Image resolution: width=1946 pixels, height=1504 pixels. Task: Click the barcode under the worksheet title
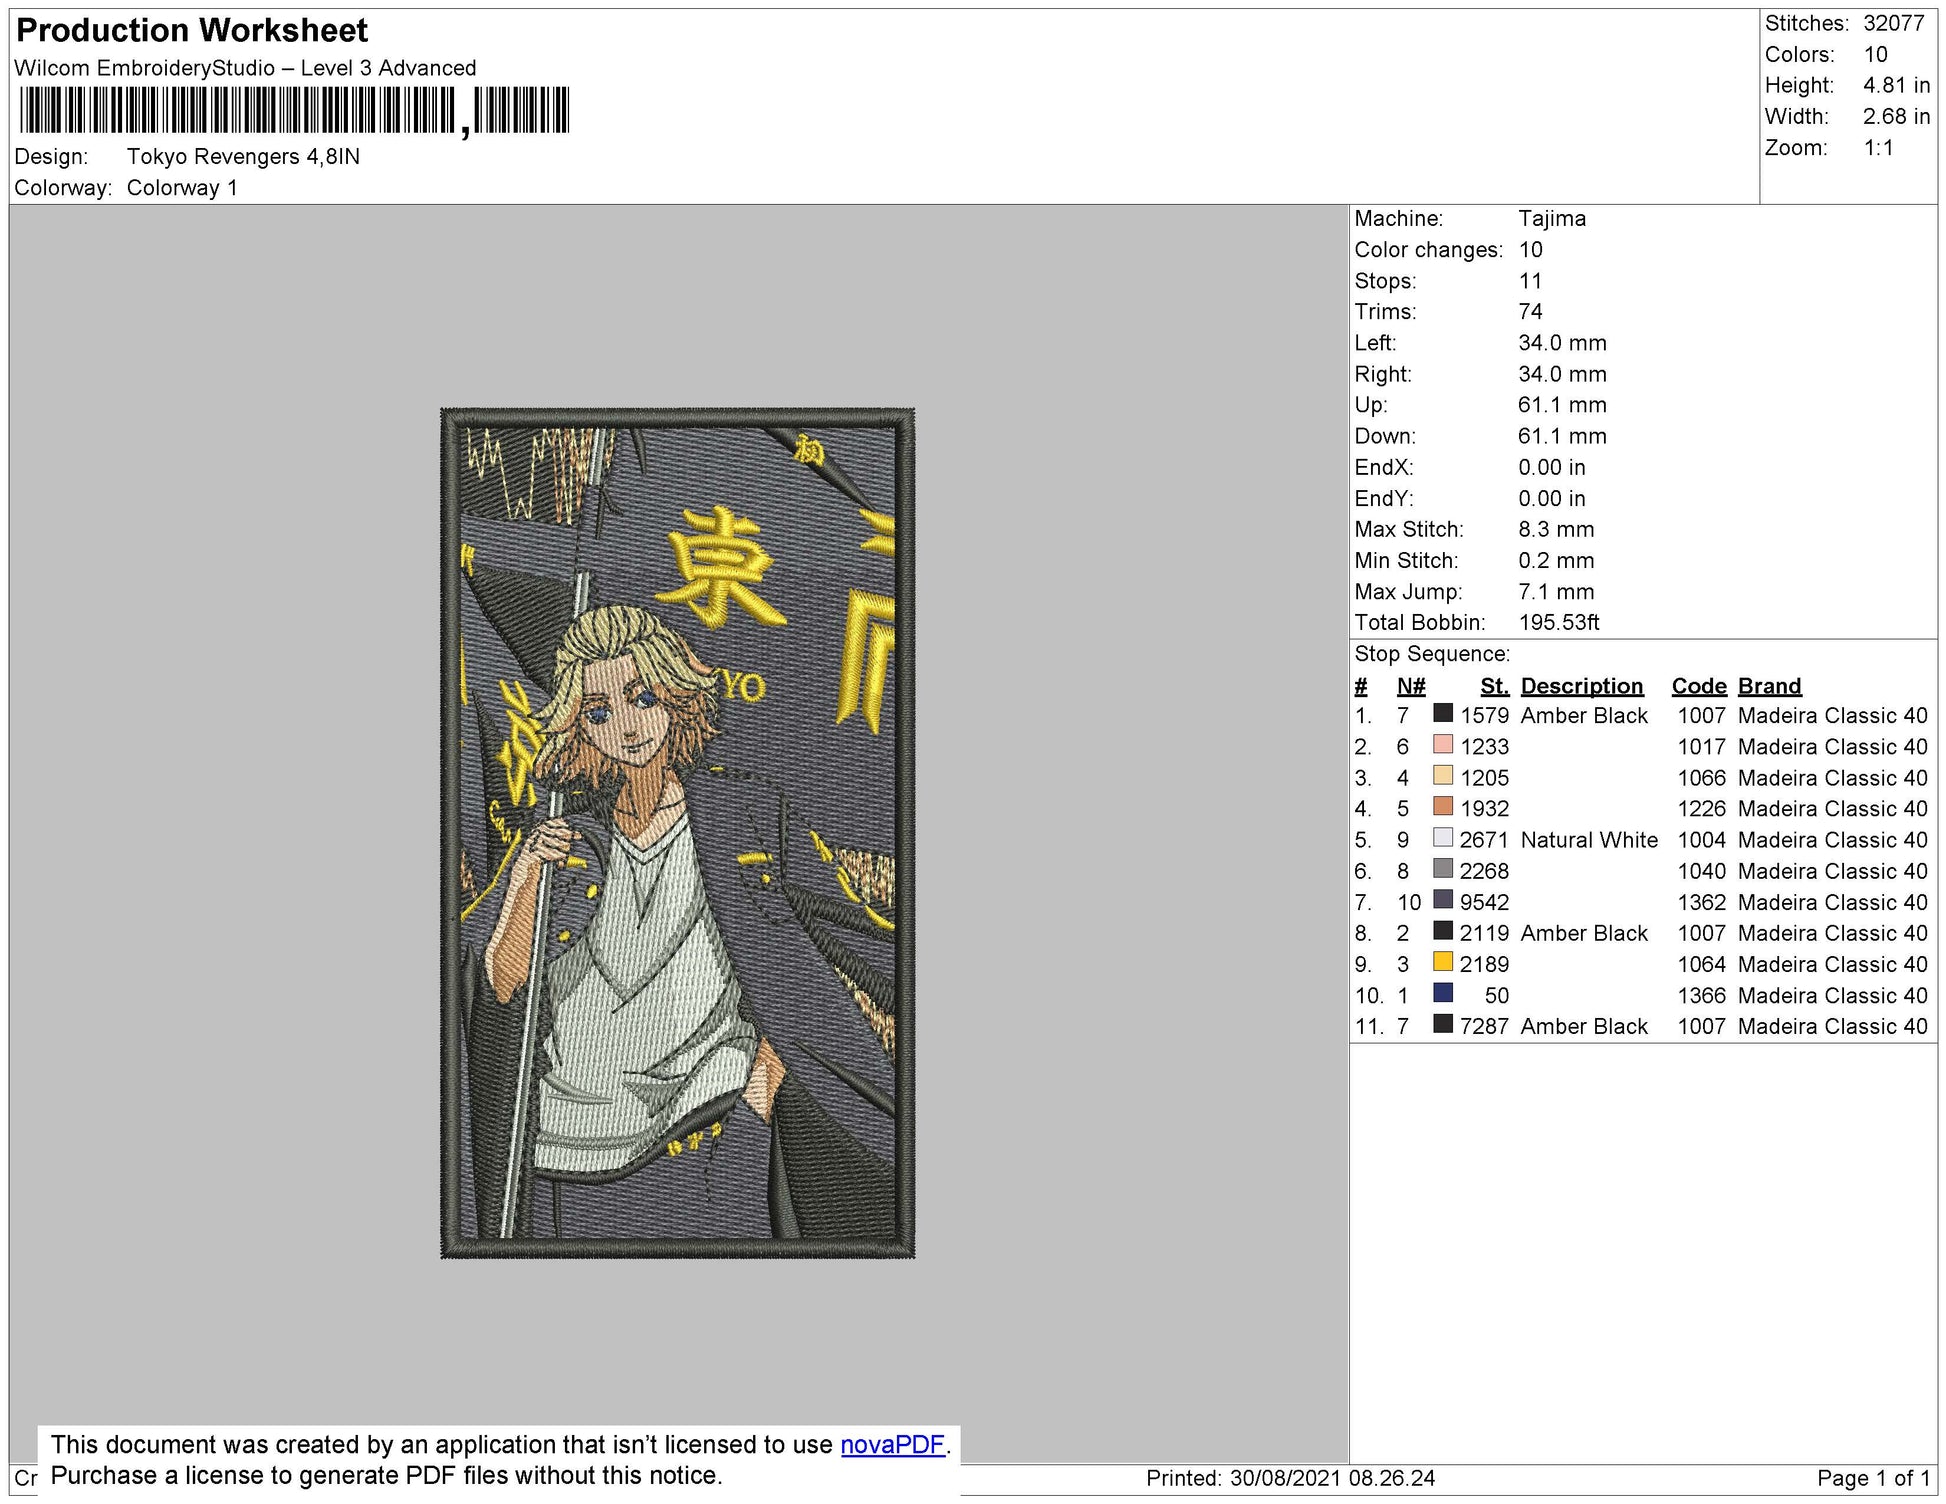(294, 110)
